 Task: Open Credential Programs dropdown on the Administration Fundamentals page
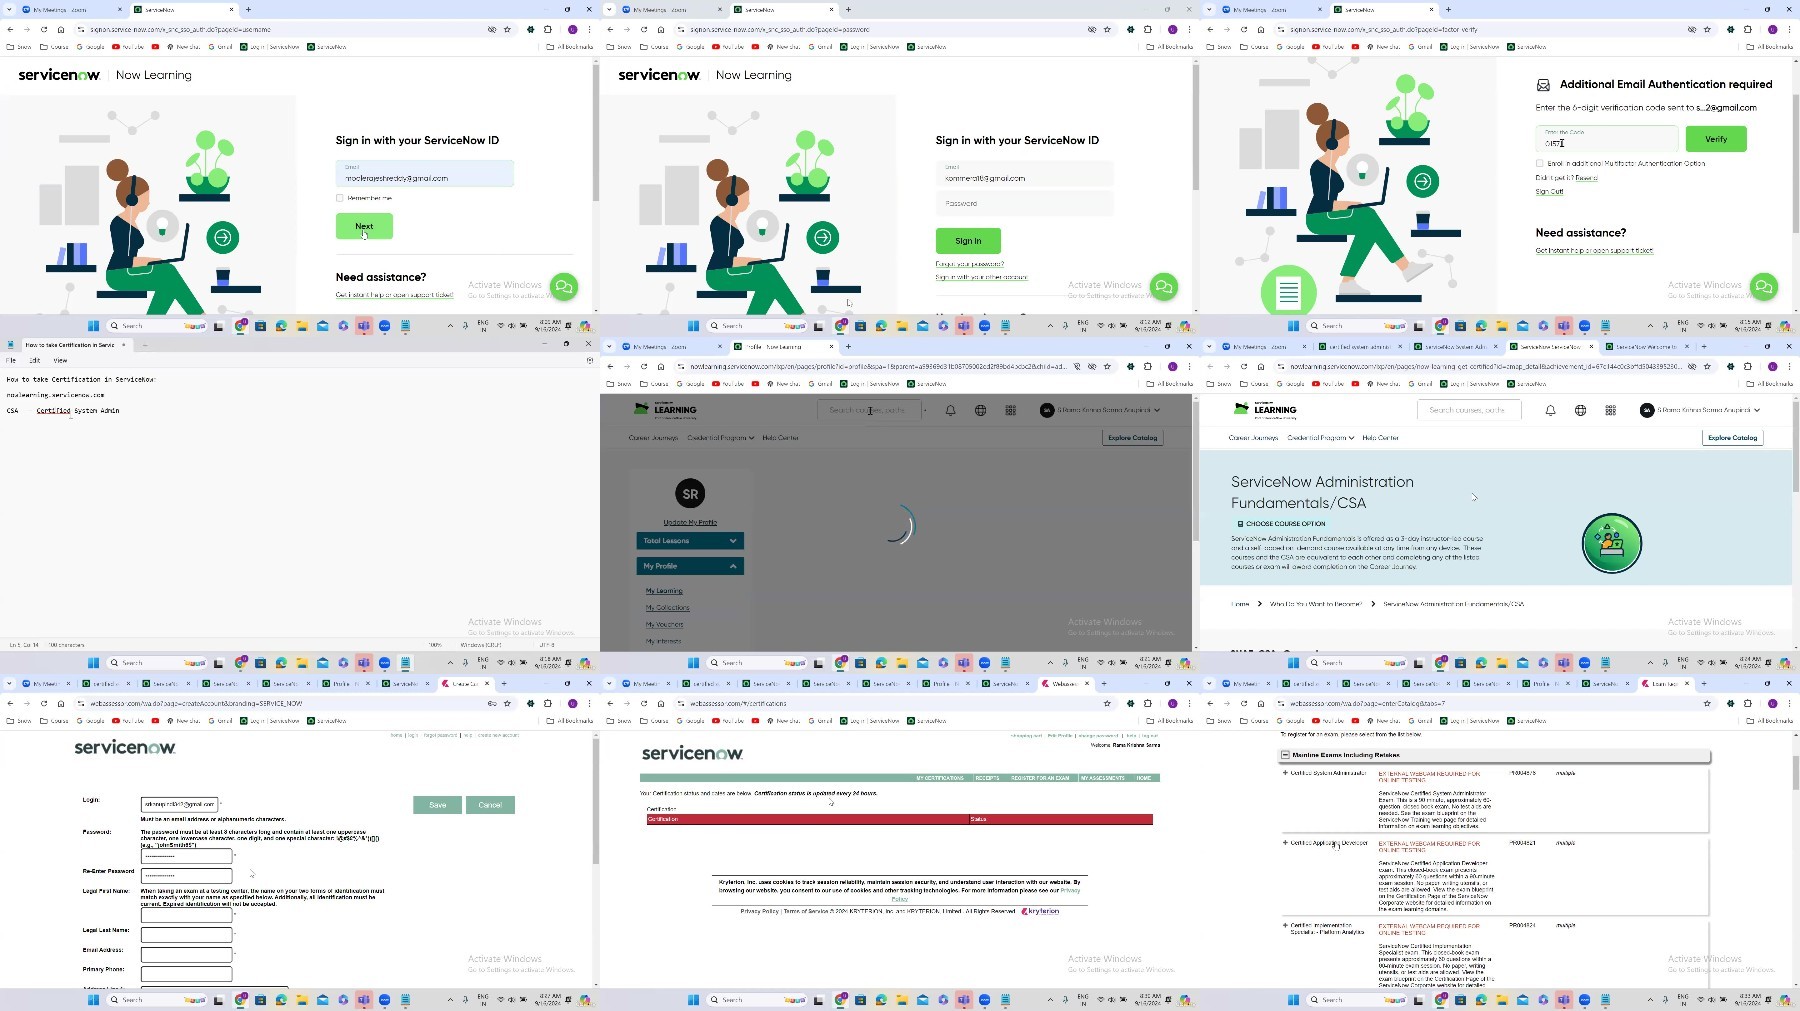coord(1321,438)
